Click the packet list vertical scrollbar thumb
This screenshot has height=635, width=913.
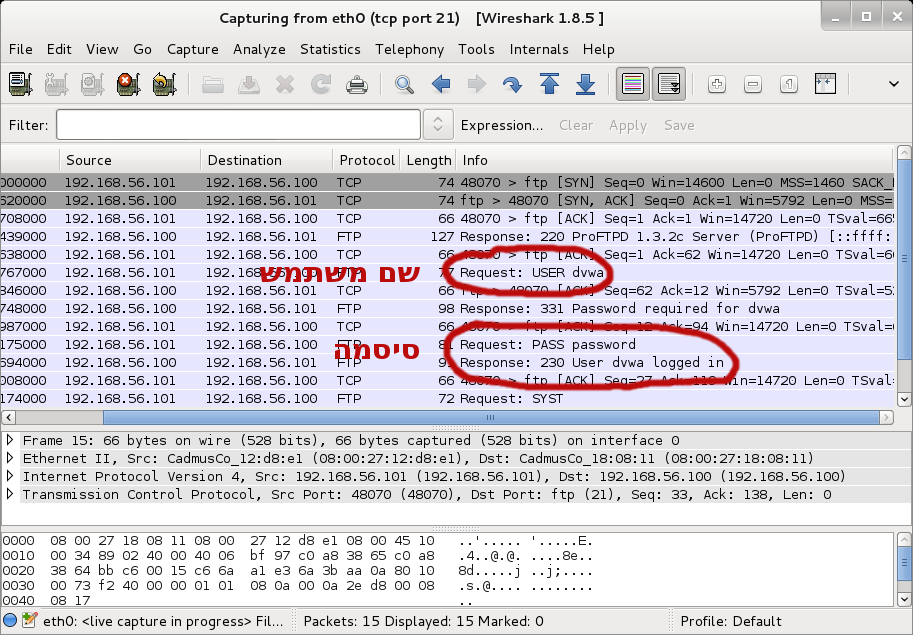tap(904, 258)
